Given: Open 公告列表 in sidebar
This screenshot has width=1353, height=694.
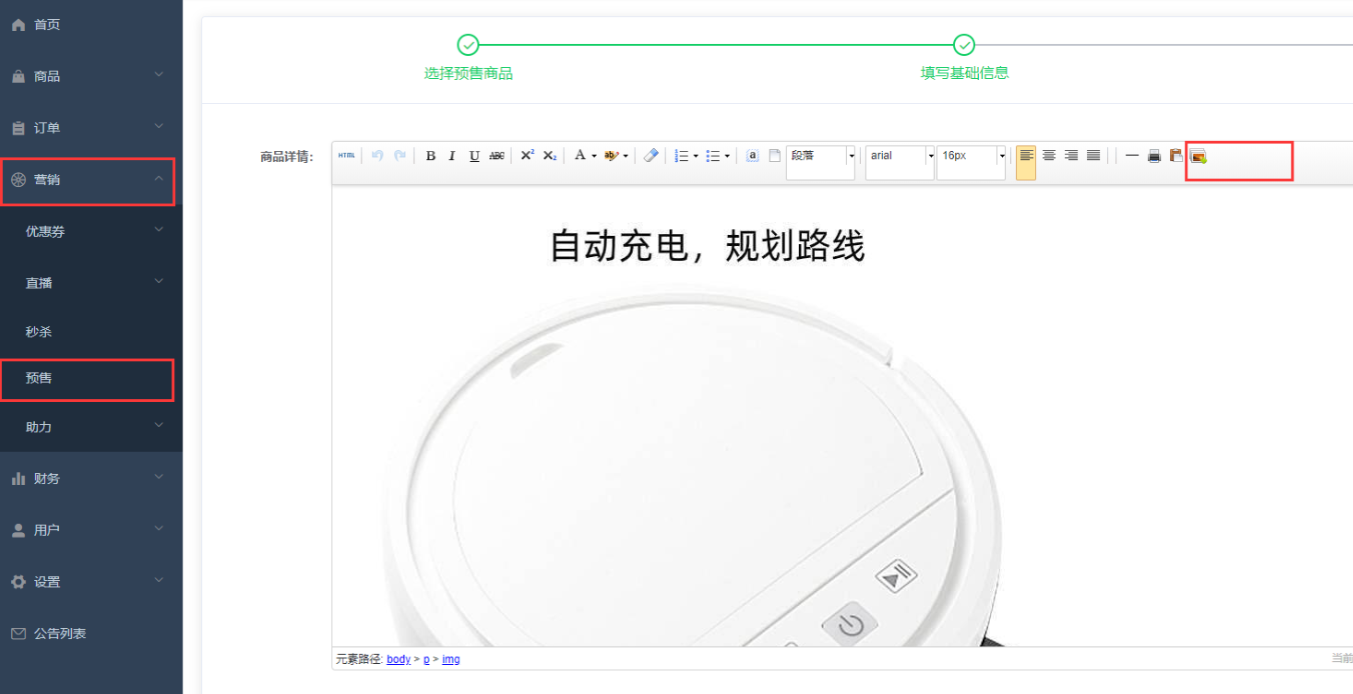Looking at the screenshot, I should pos(91,634).
